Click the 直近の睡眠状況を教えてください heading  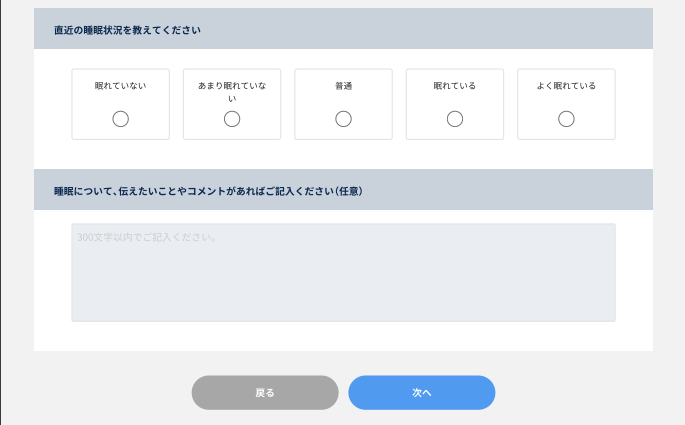127,30
